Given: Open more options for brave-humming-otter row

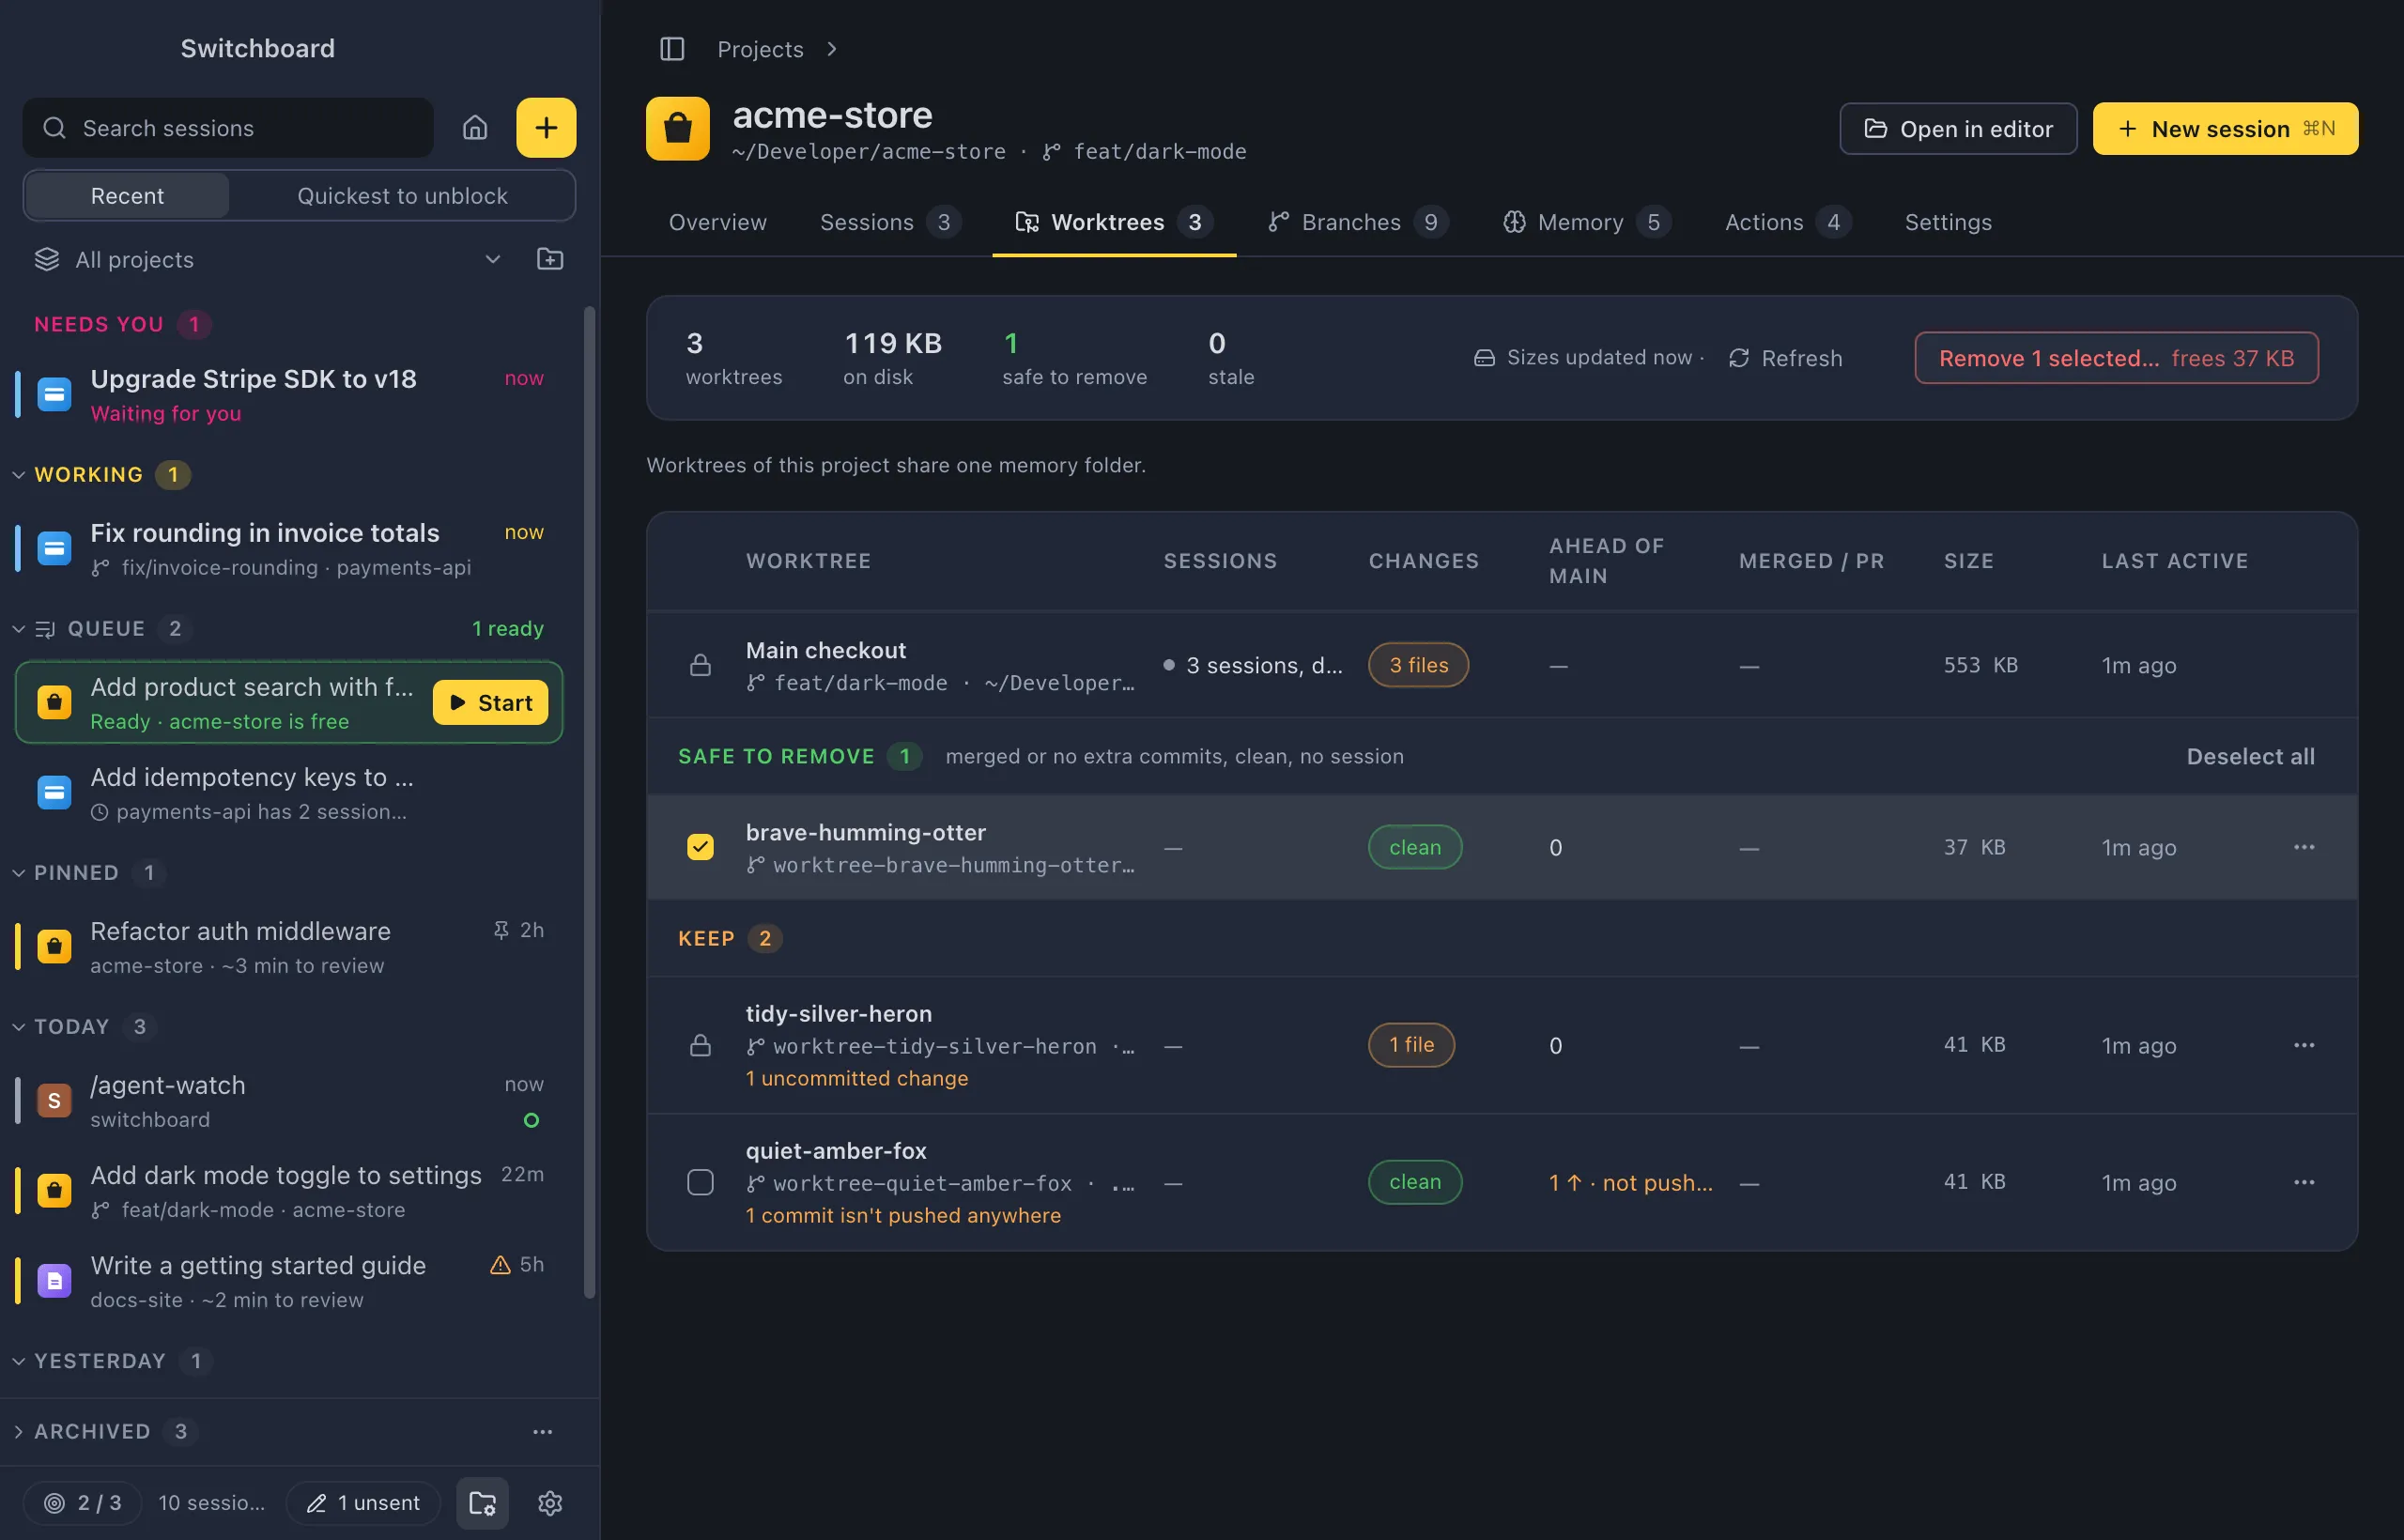Looking at the screenshot, I should pos(2304,847).
